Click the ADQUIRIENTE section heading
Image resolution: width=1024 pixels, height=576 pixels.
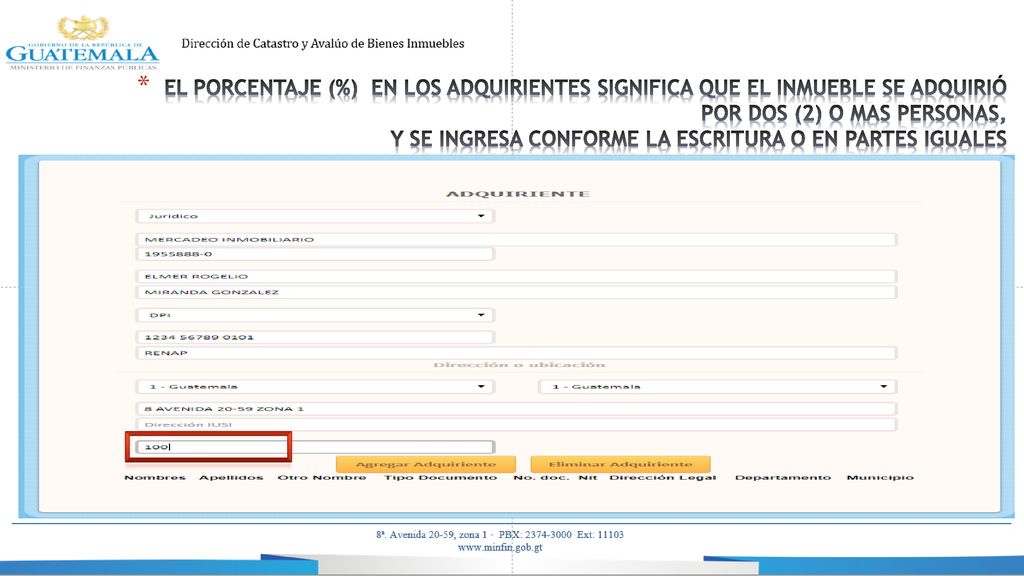pyautogui.click(x=518, y=194)
